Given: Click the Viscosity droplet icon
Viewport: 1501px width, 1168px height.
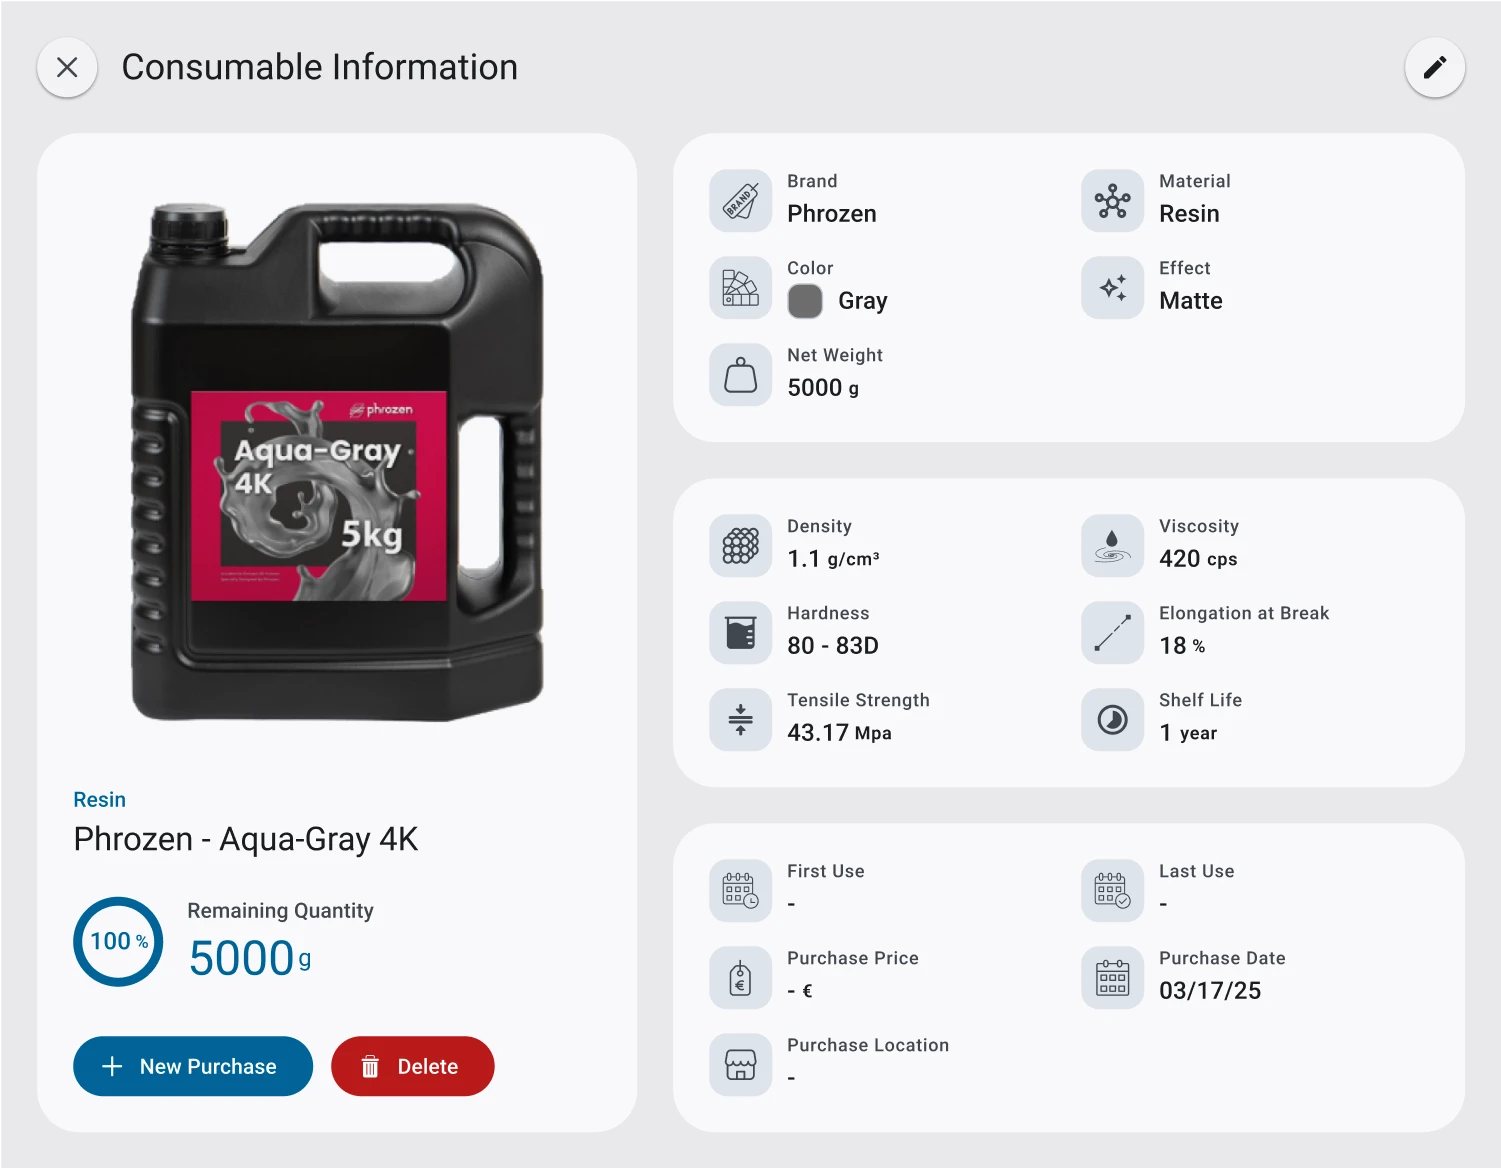Looking at the screenshot, I should (x=1113, y=546).
